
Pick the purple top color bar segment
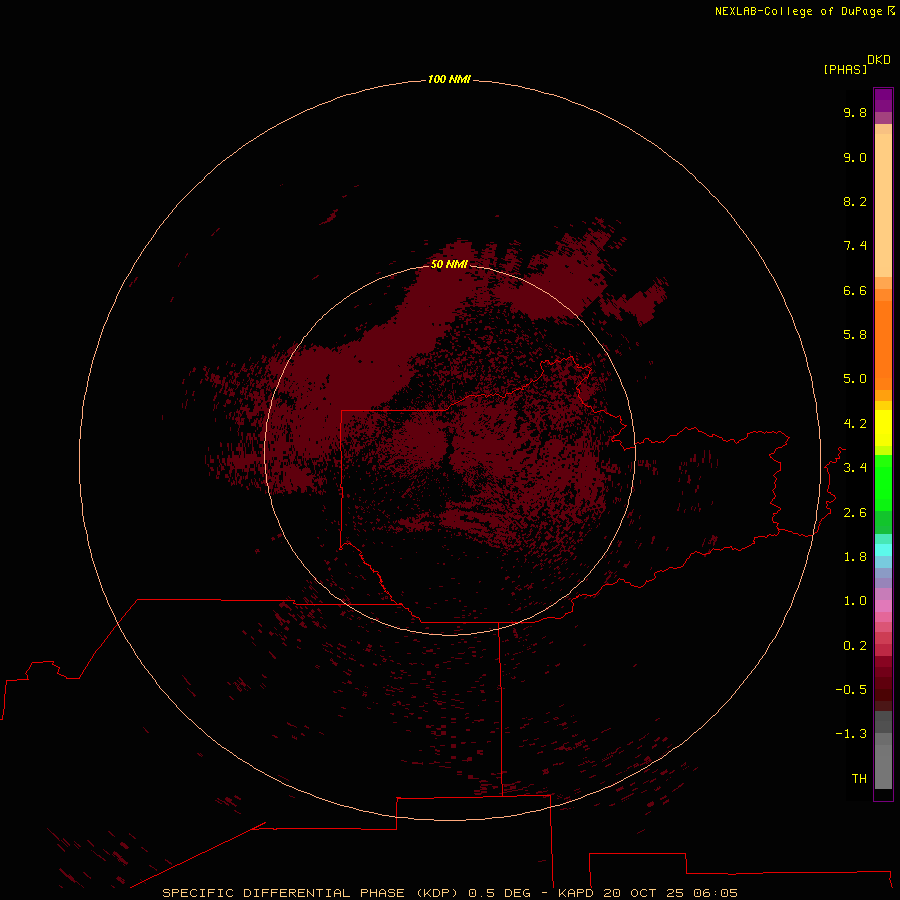click(883, 100)
